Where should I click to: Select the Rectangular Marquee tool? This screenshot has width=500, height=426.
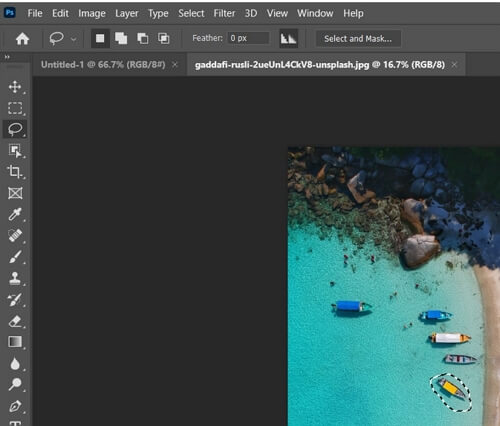click(15, 108)
